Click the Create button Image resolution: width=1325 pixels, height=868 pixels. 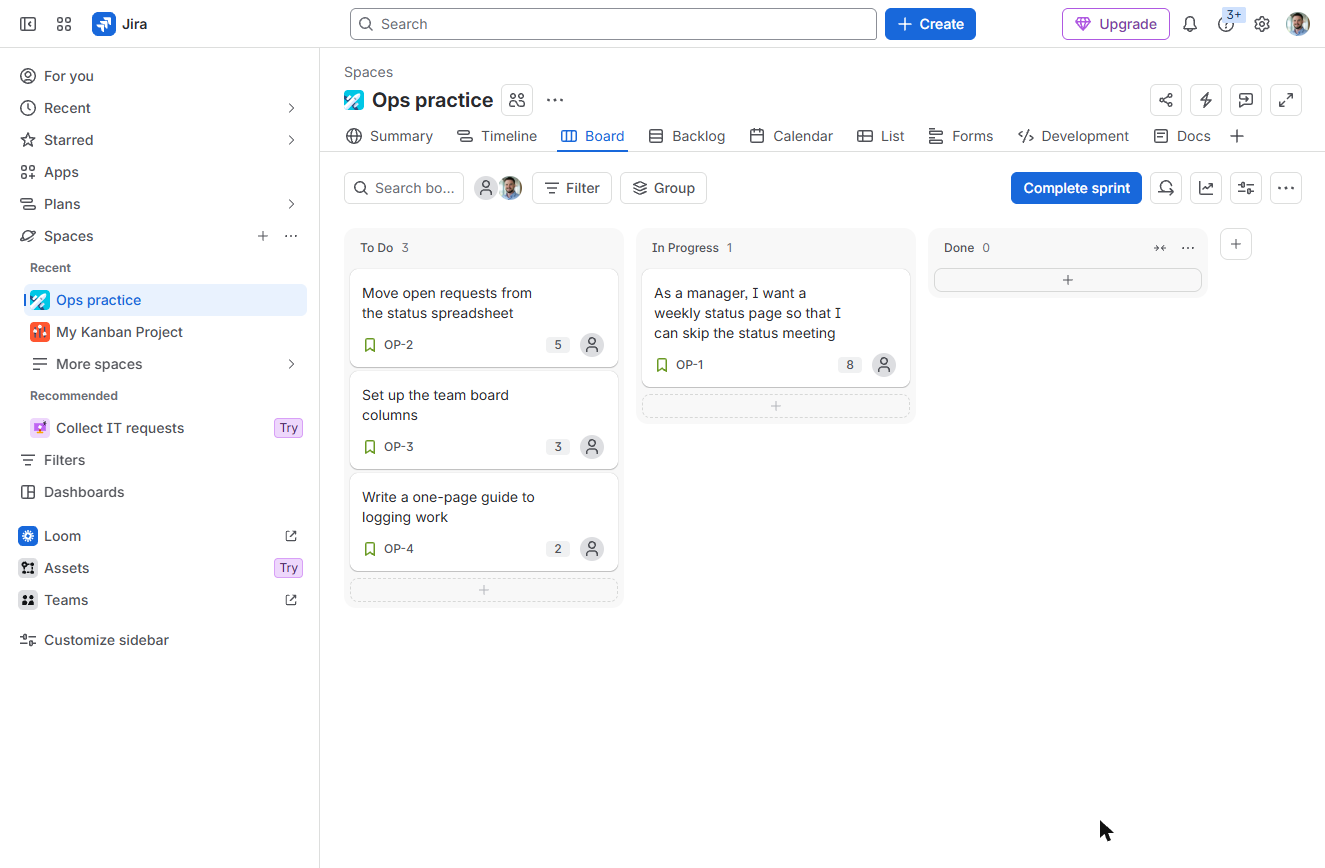(x=930, y=24)
